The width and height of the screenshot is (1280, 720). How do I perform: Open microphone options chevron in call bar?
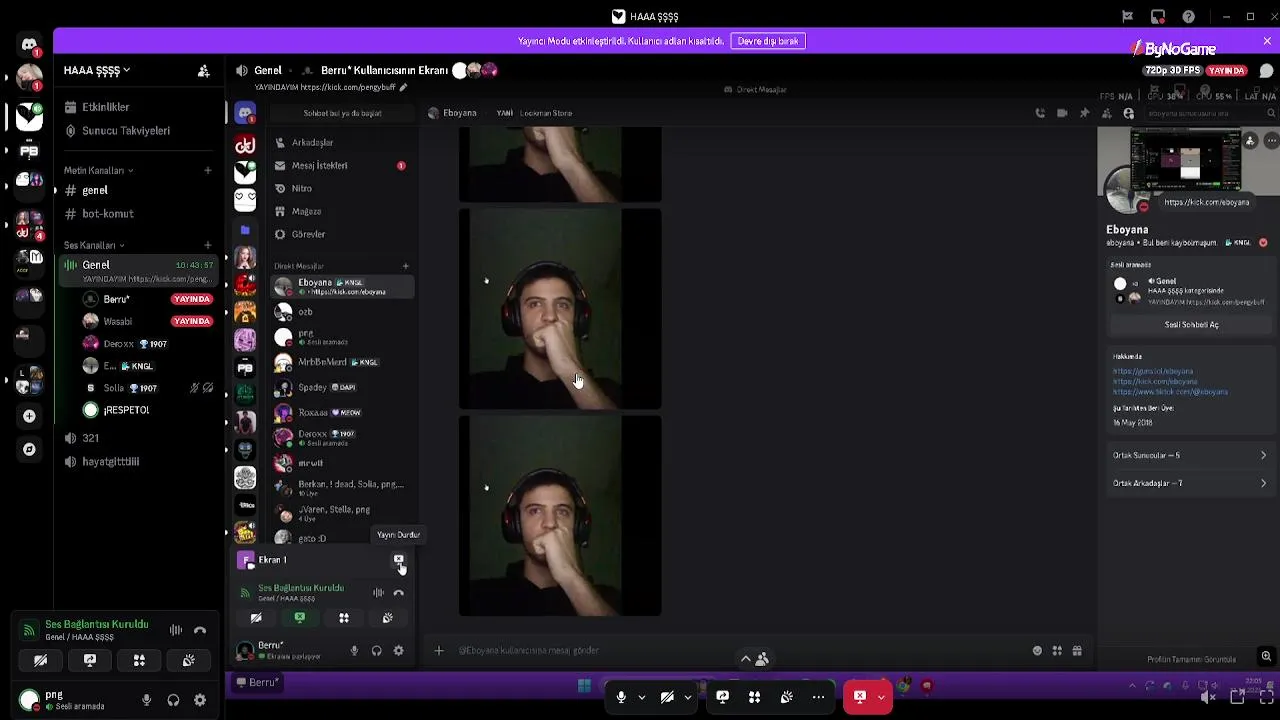642,697
